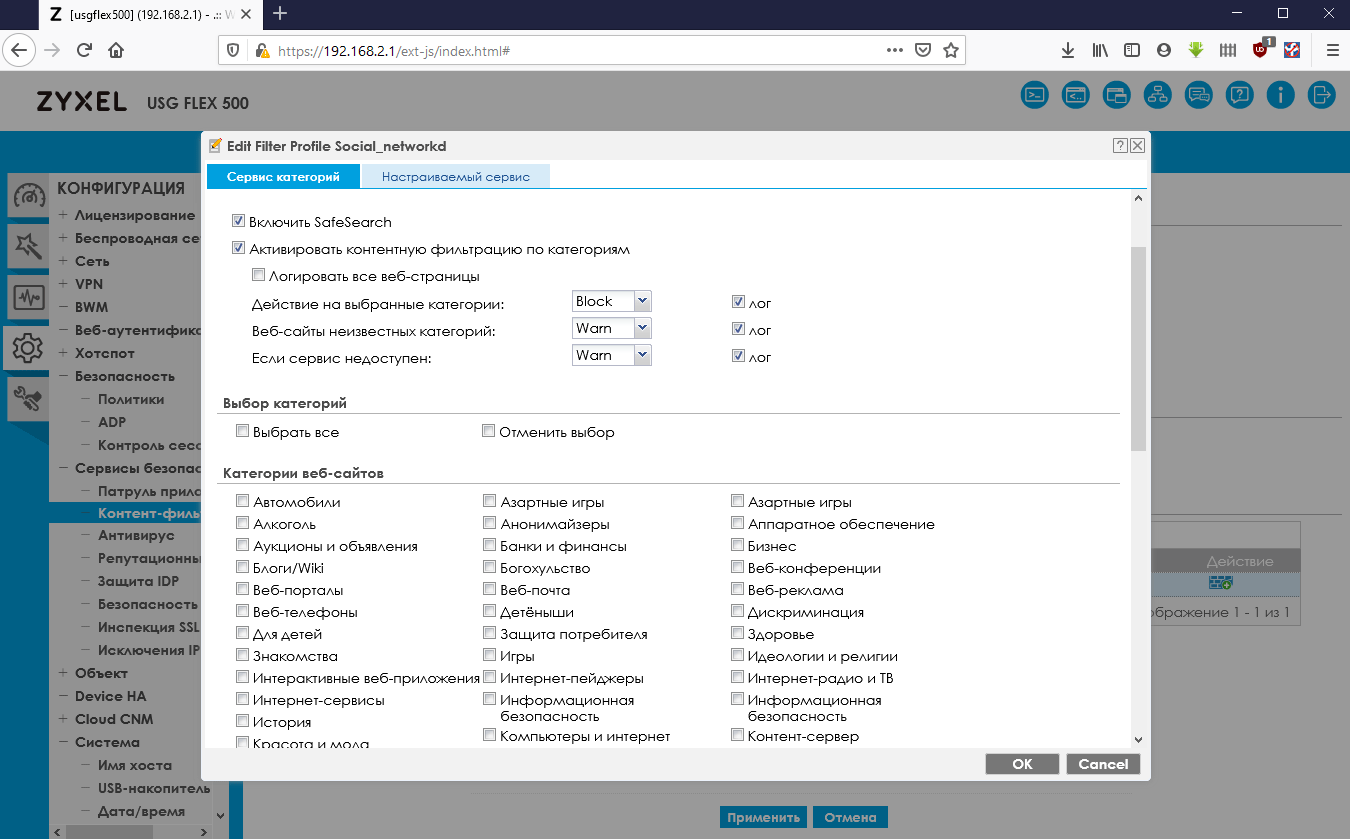Open the web console icon in Zyxel header

click(1075, 95)
